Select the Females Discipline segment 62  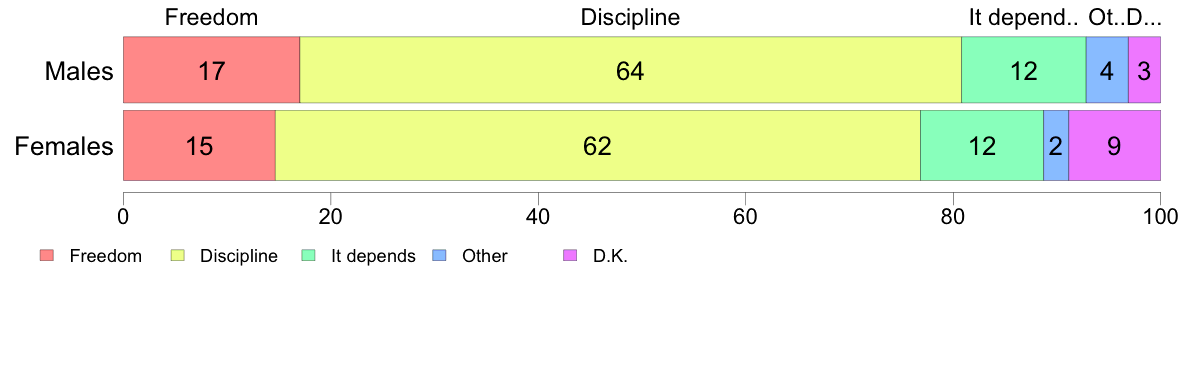point(598,146)
